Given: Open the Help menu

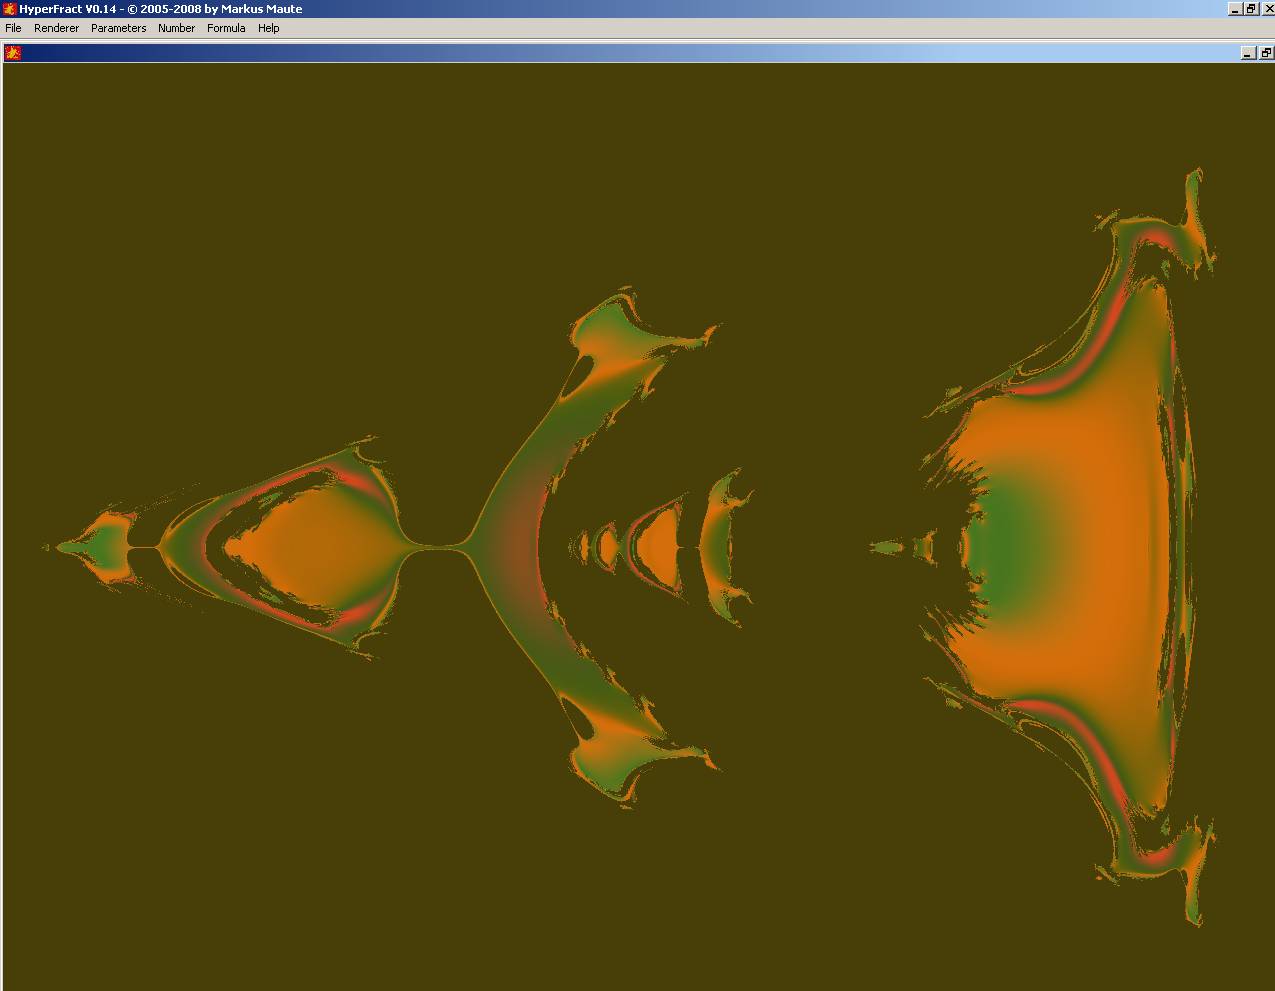Looking at the screenshot, I should 268,28.
